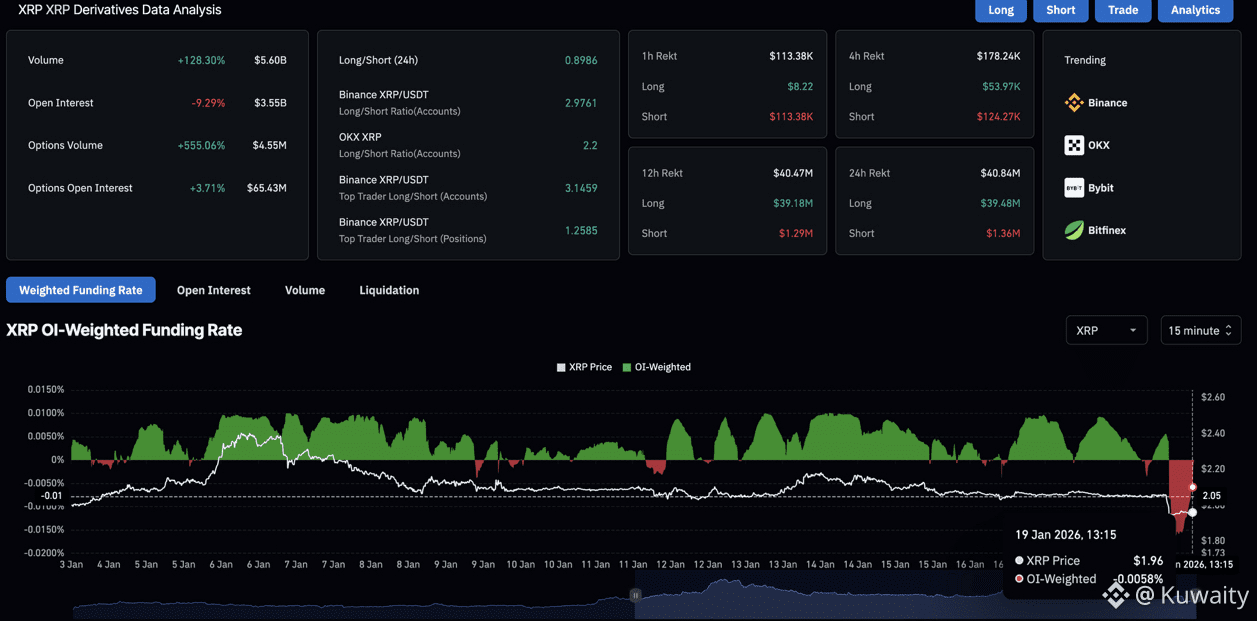Click the white XRP price marker dot
Screen dimensions: 1257x621
[x=1192, y=512]
